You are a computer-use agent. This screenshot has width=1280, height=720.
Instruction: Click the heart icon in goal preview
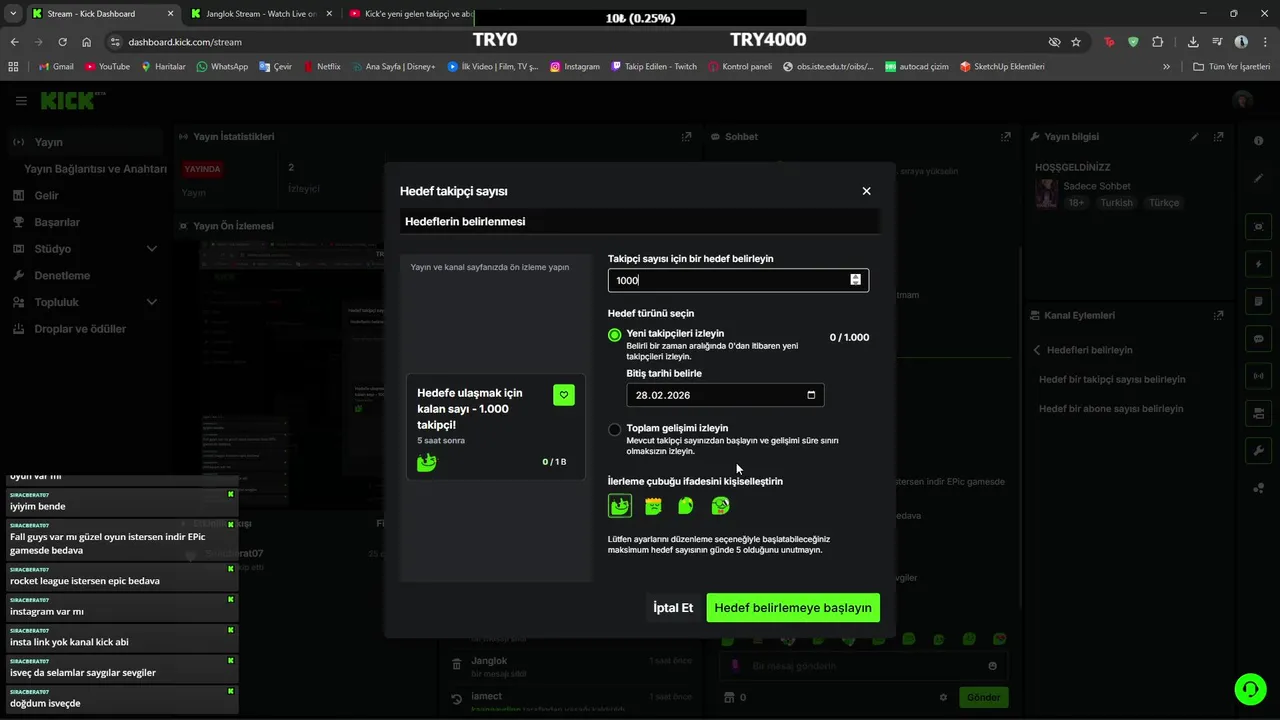[564, 395]
